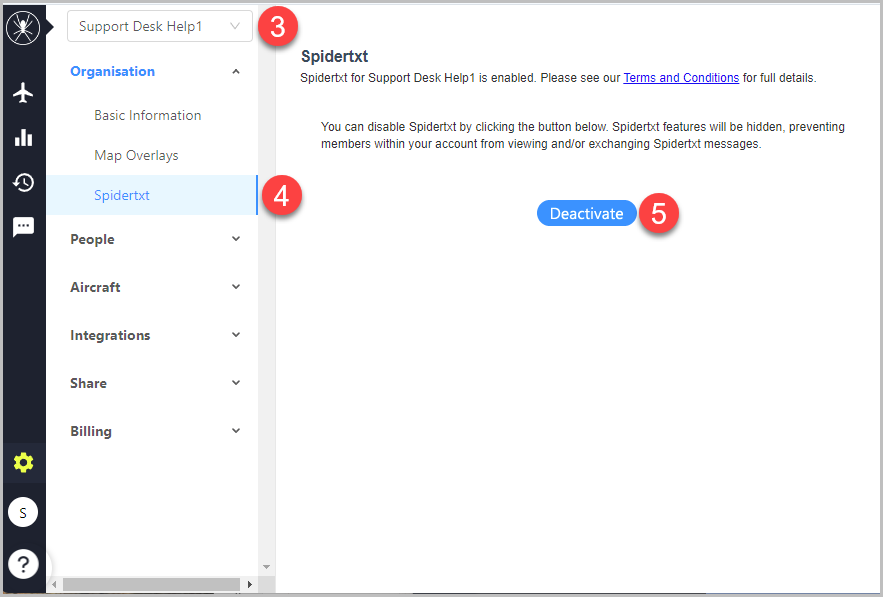883x597 pixels.
Task: Select Map Overlays menu item
Action: coord(136,155)
